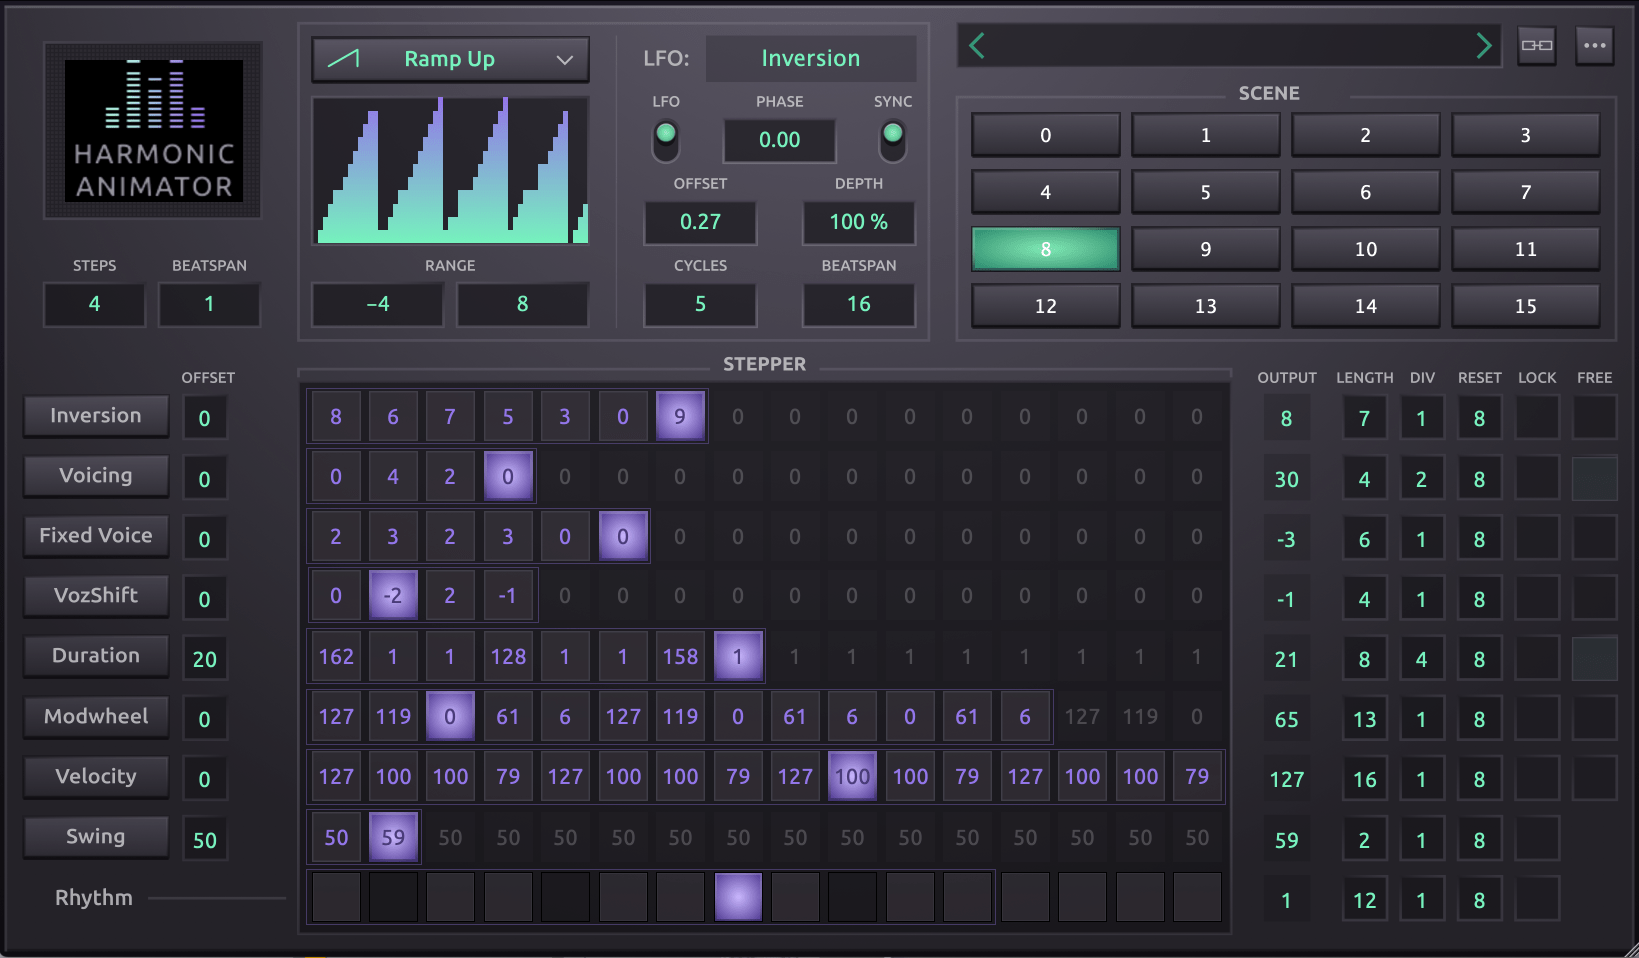1639x958 pixels.
Task: Select scene 0
Action: point(1045,135)
